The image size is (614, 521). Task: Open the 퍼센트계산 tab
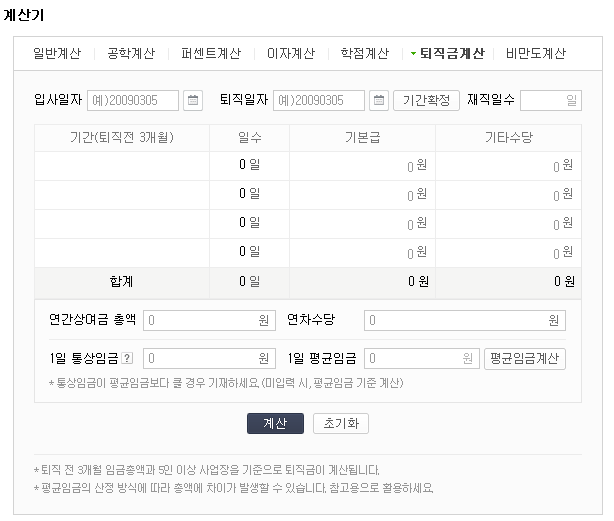(x=211, y=53)
